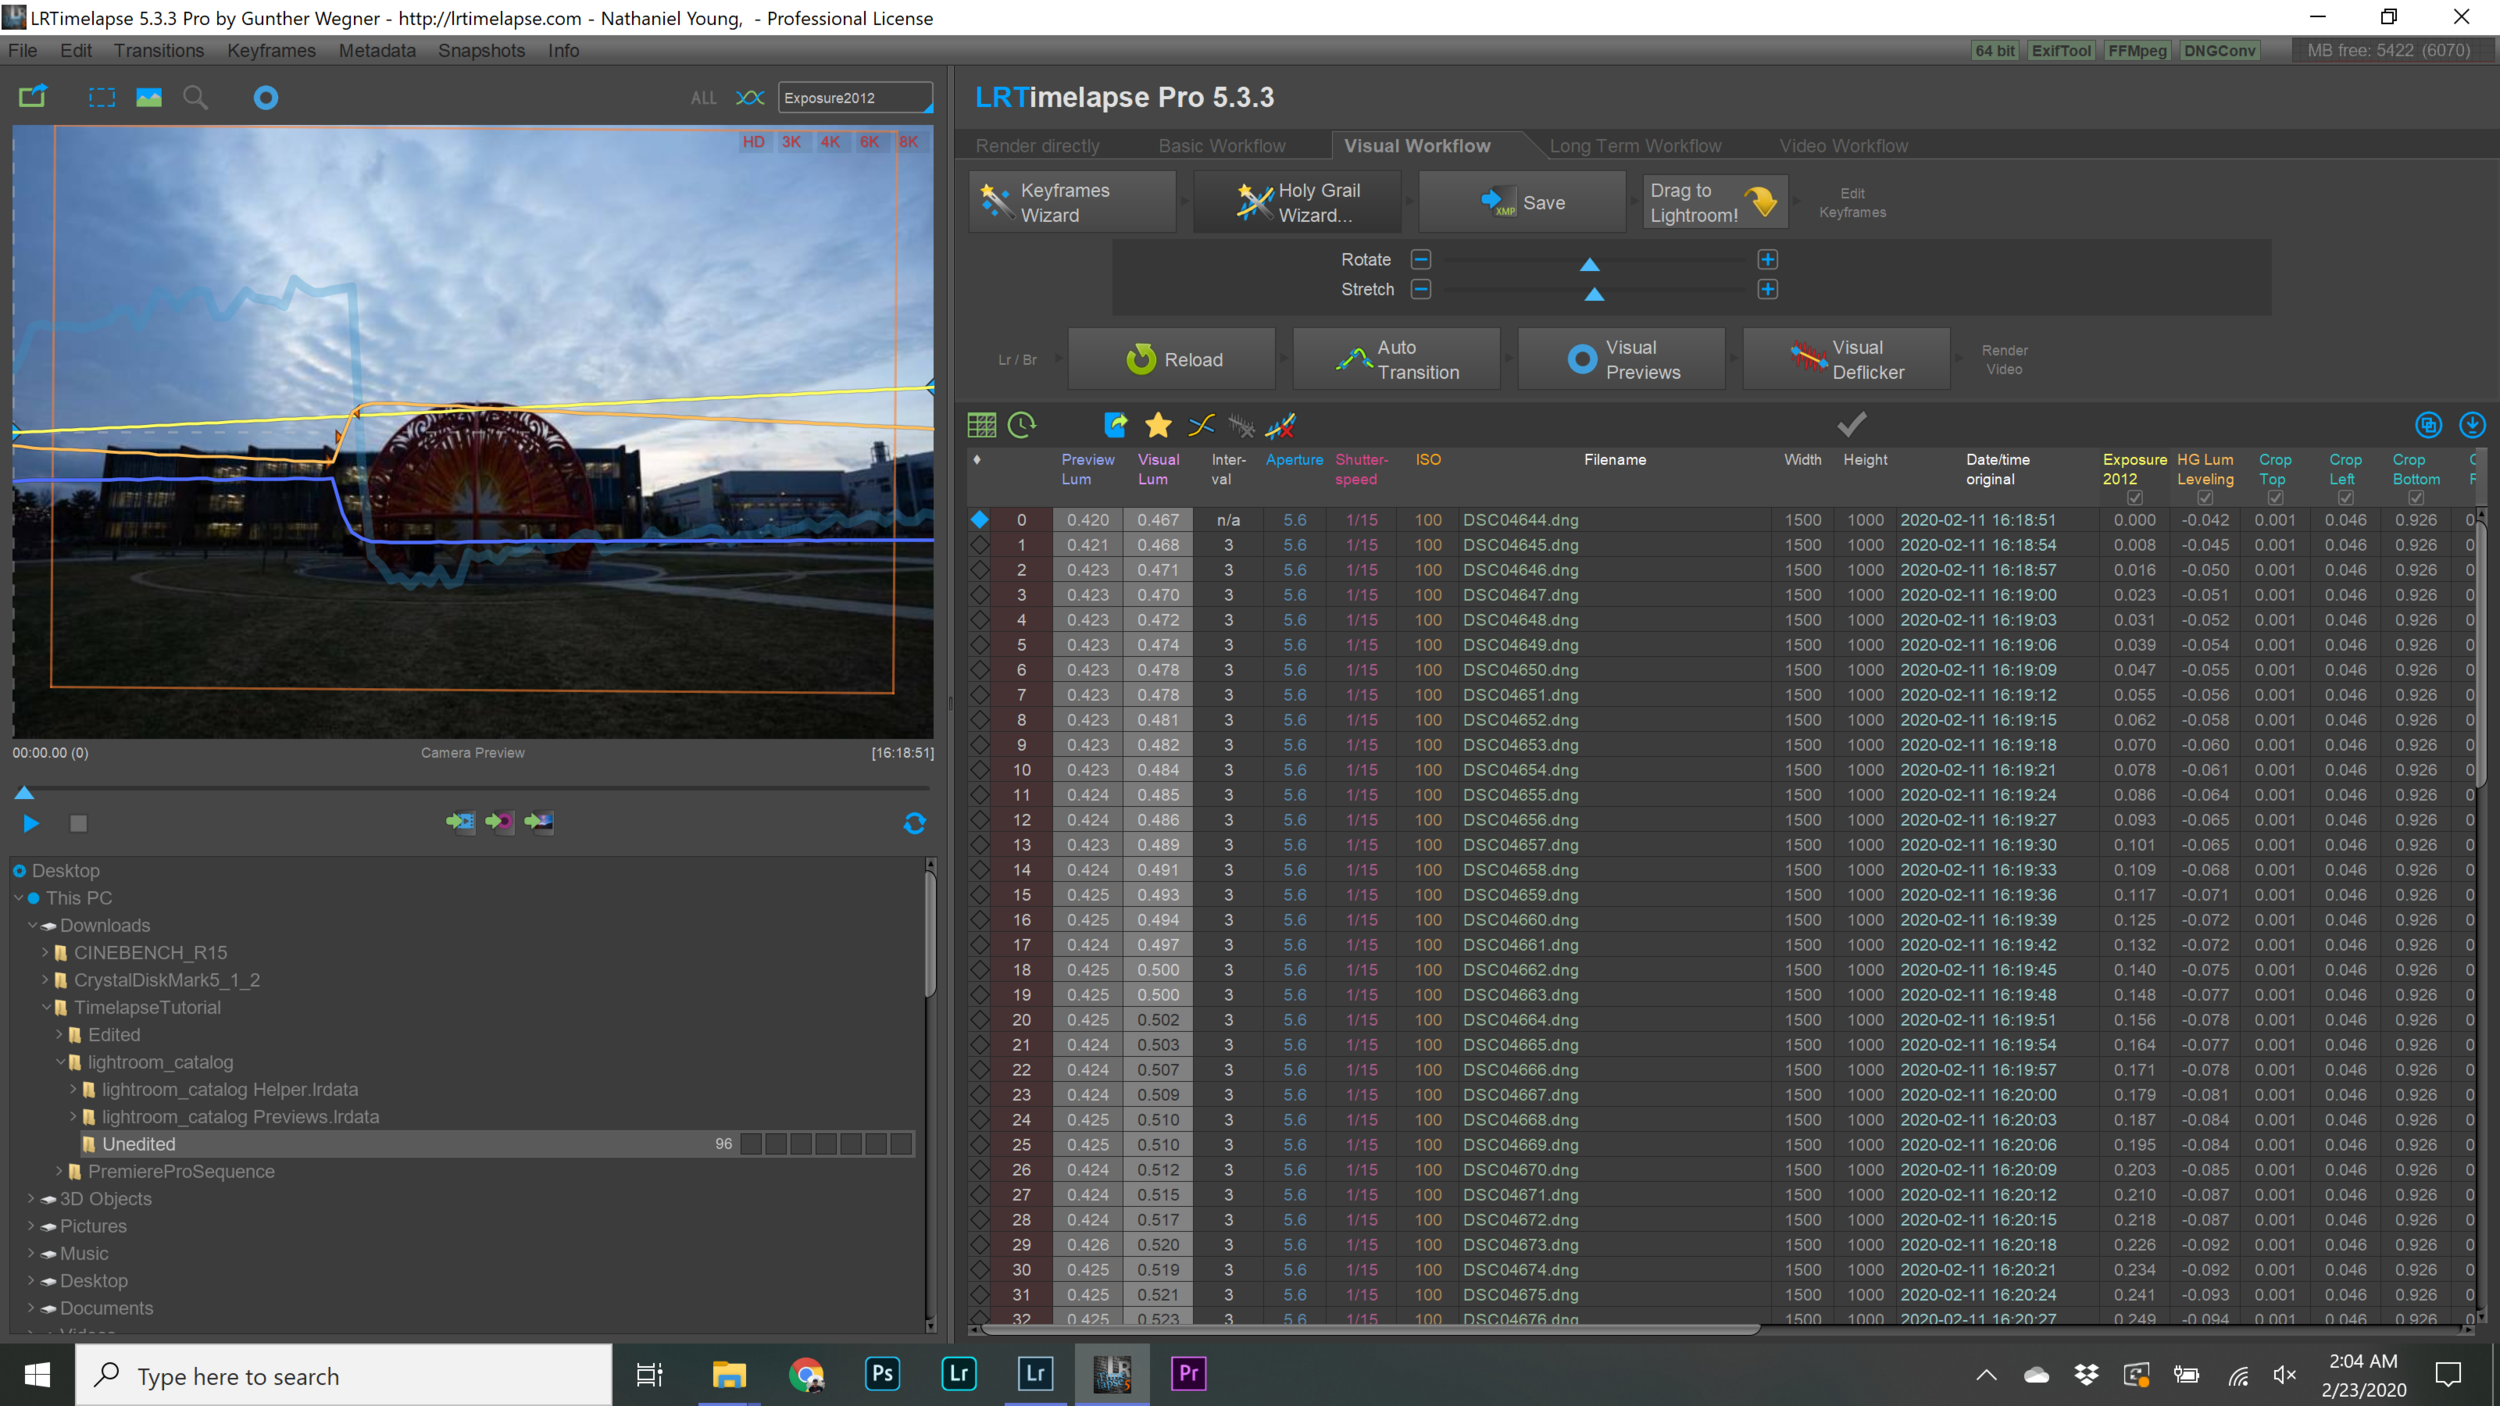
Task: Expand the PremiereProSequence folder
Action: (59, 1170)
